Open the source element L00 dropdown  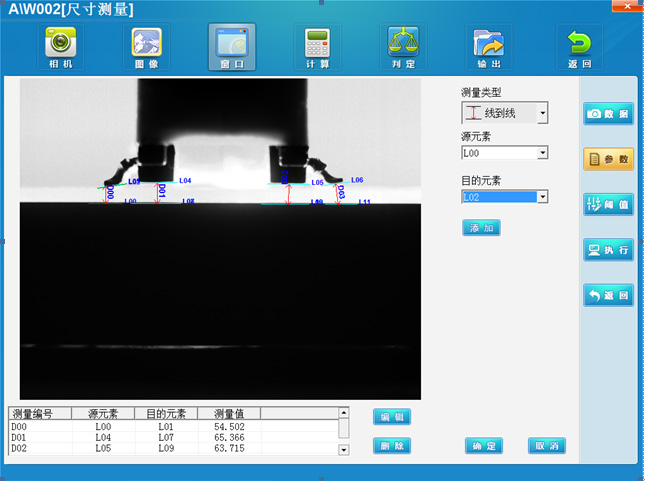tap(543, 153)
